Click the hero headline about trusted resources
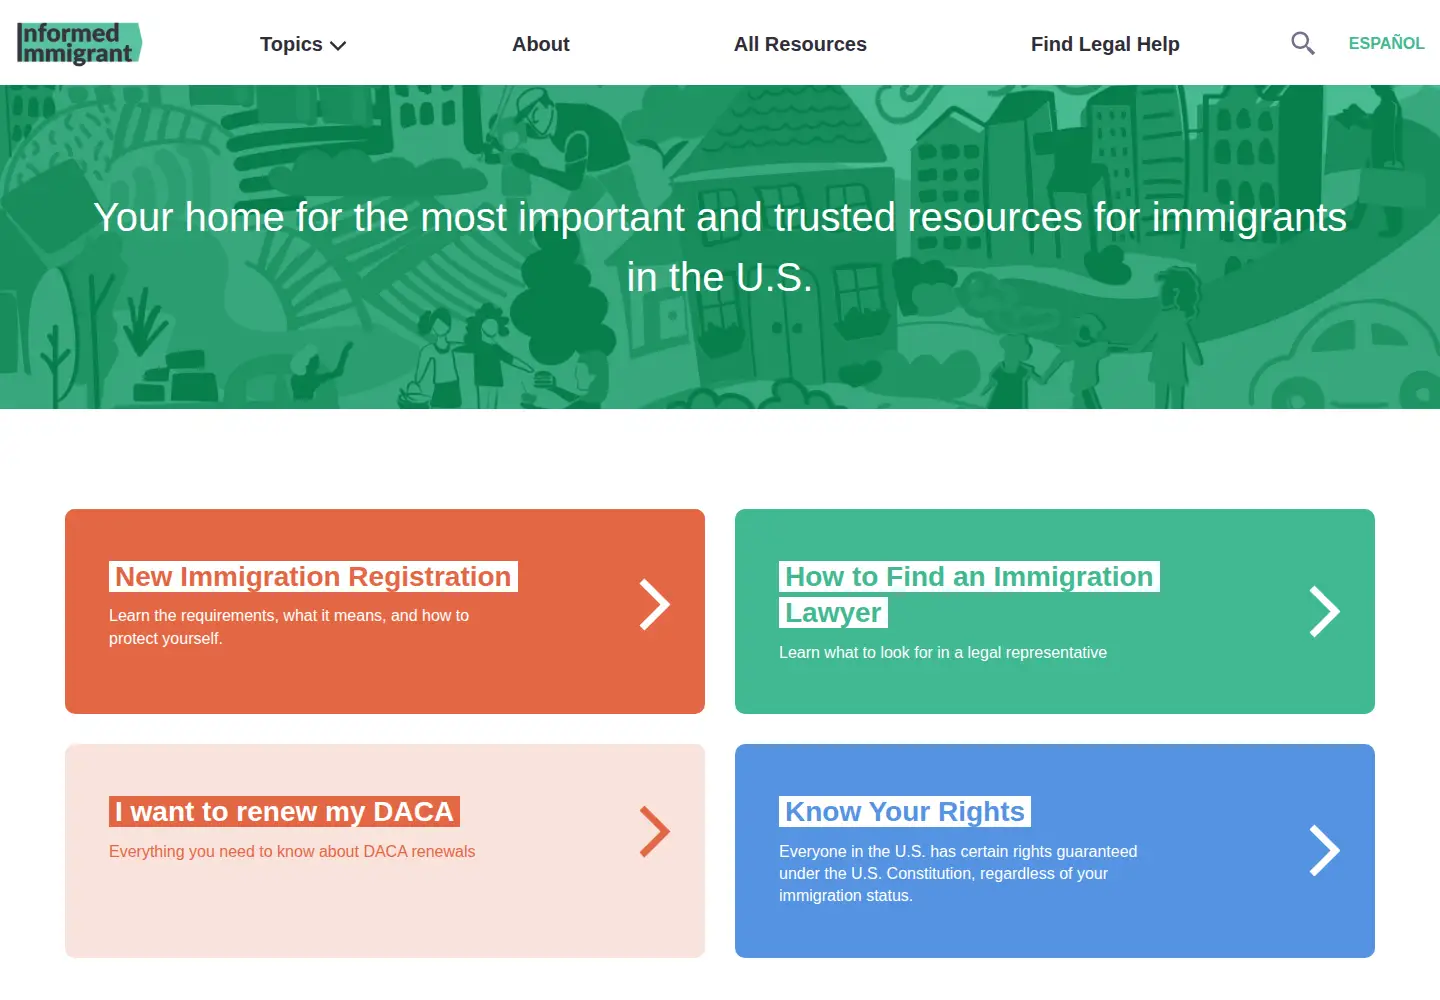This screenshot has height=1000, width=1440. (x=720, y=247)
